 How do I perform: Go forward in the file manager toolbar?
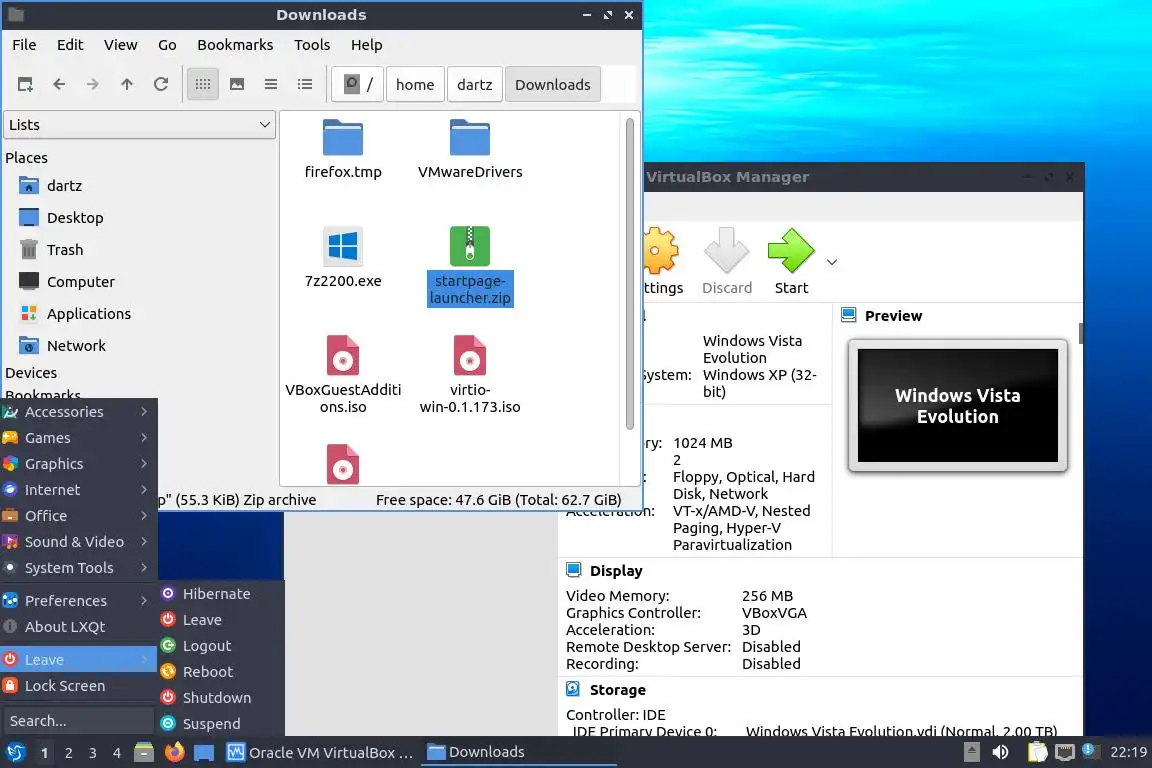[x=93, y=85]
